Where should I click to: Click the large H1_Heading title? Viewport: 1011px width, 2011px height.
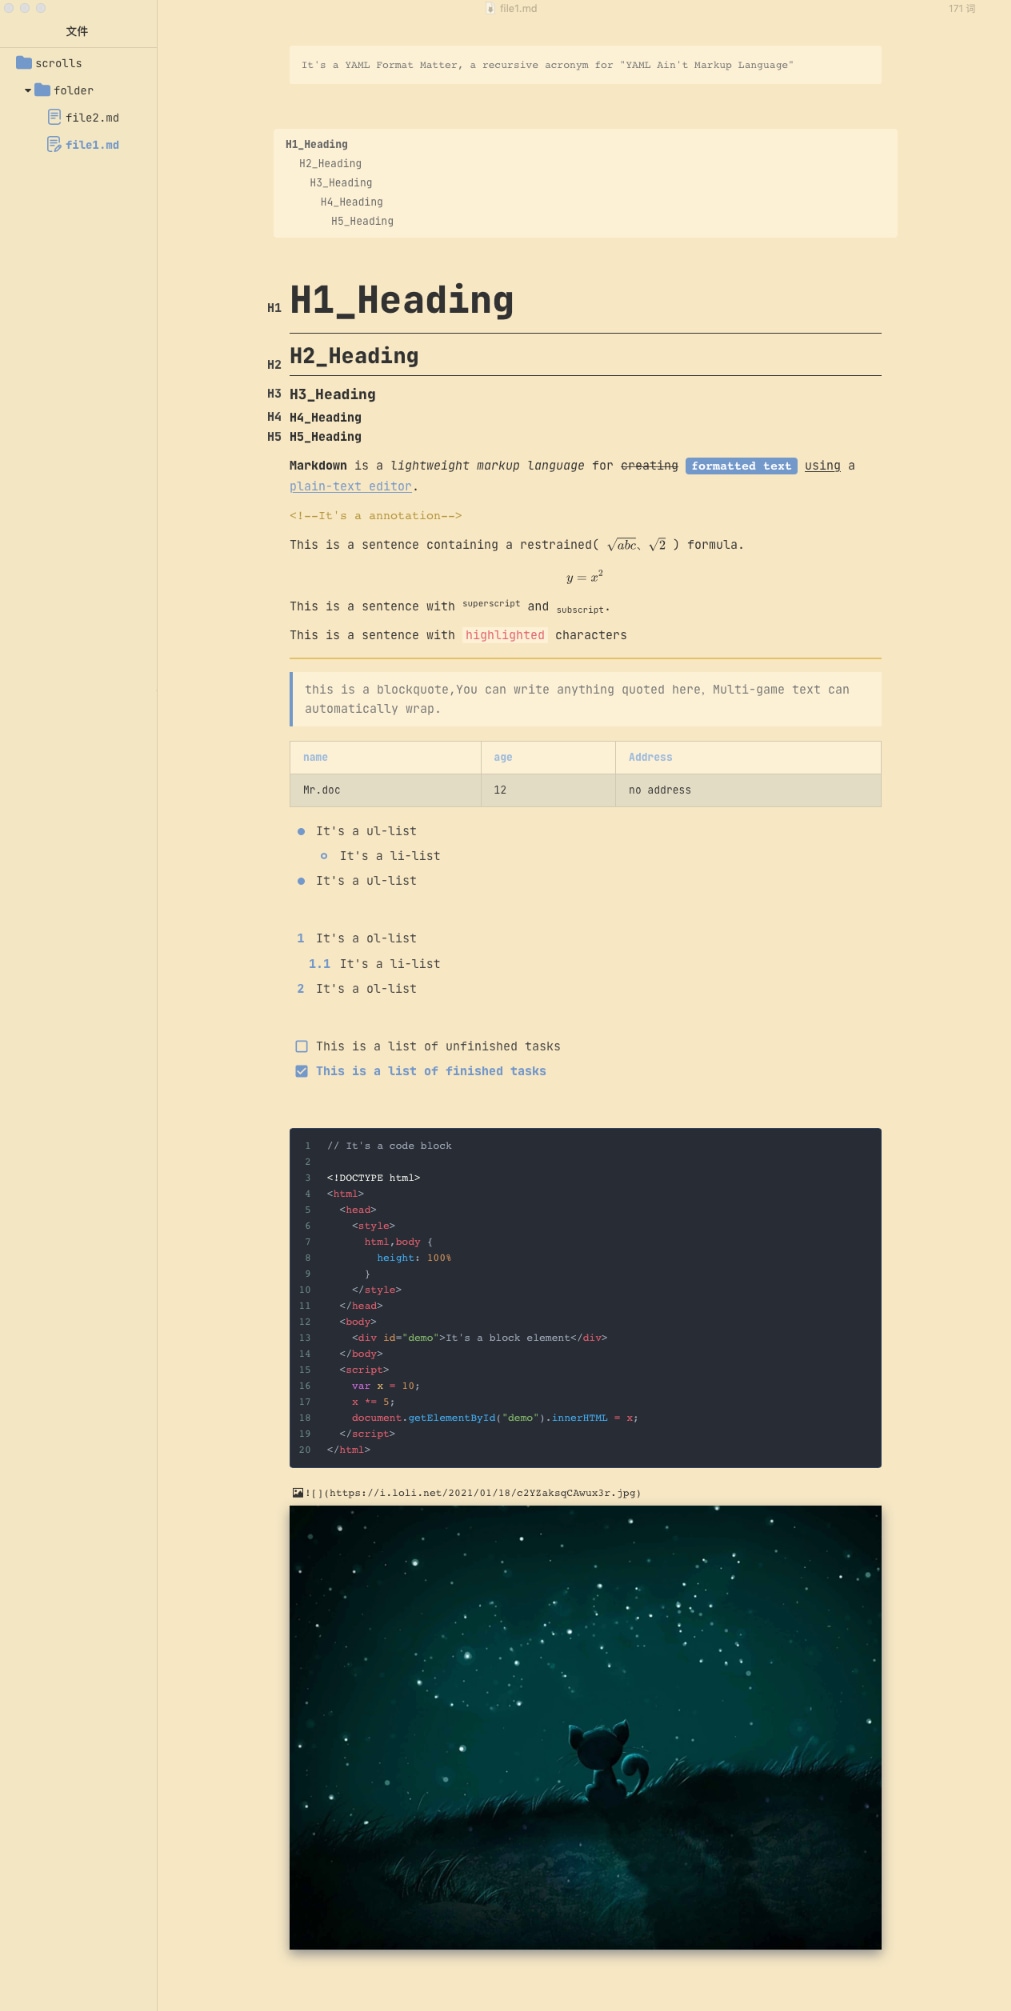point(402,300)
